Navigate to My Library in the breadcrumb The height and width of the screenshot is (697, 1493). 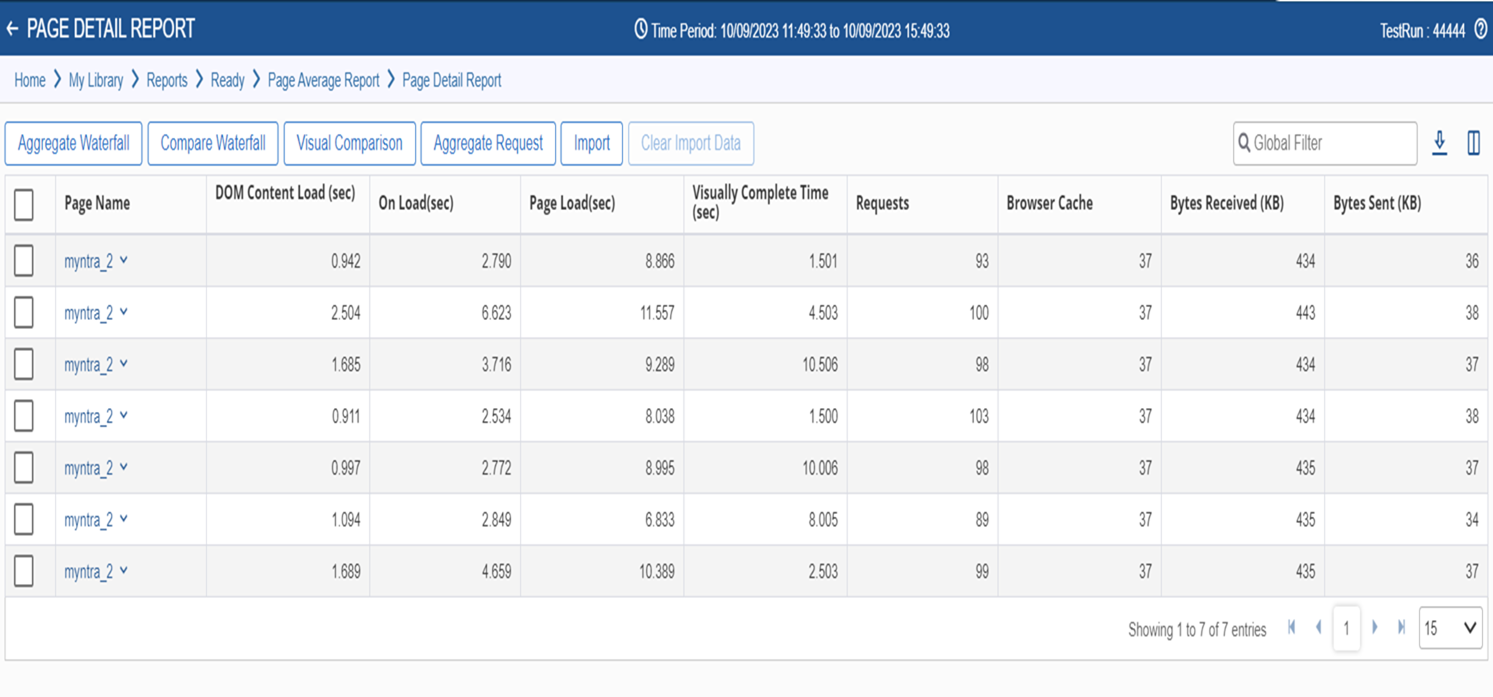pyautogui.click(x=96, y=80)
